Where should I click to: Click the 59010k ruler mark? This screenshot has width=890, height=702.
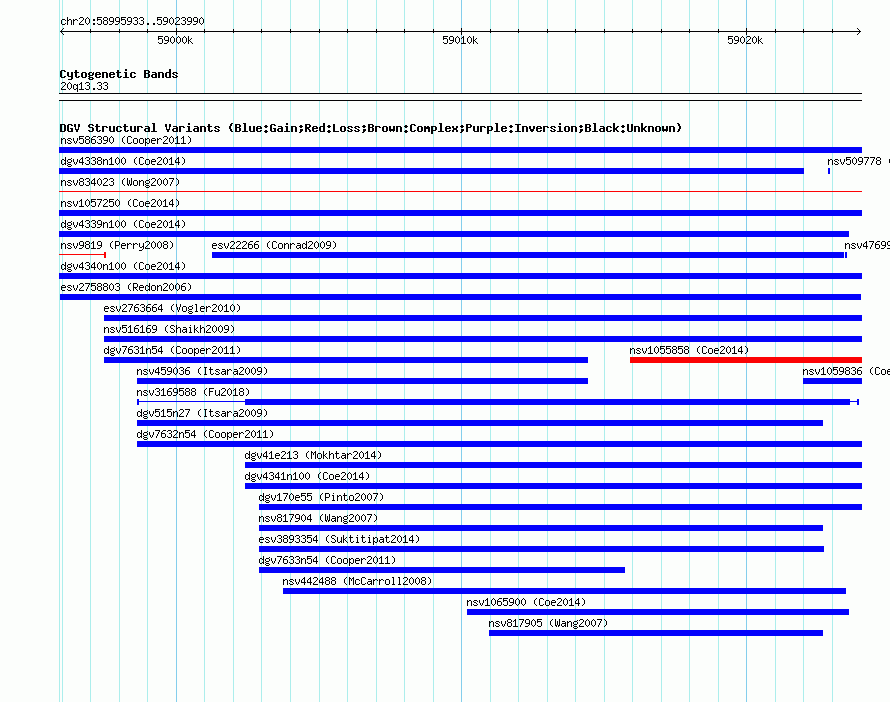tap(460, 40)
